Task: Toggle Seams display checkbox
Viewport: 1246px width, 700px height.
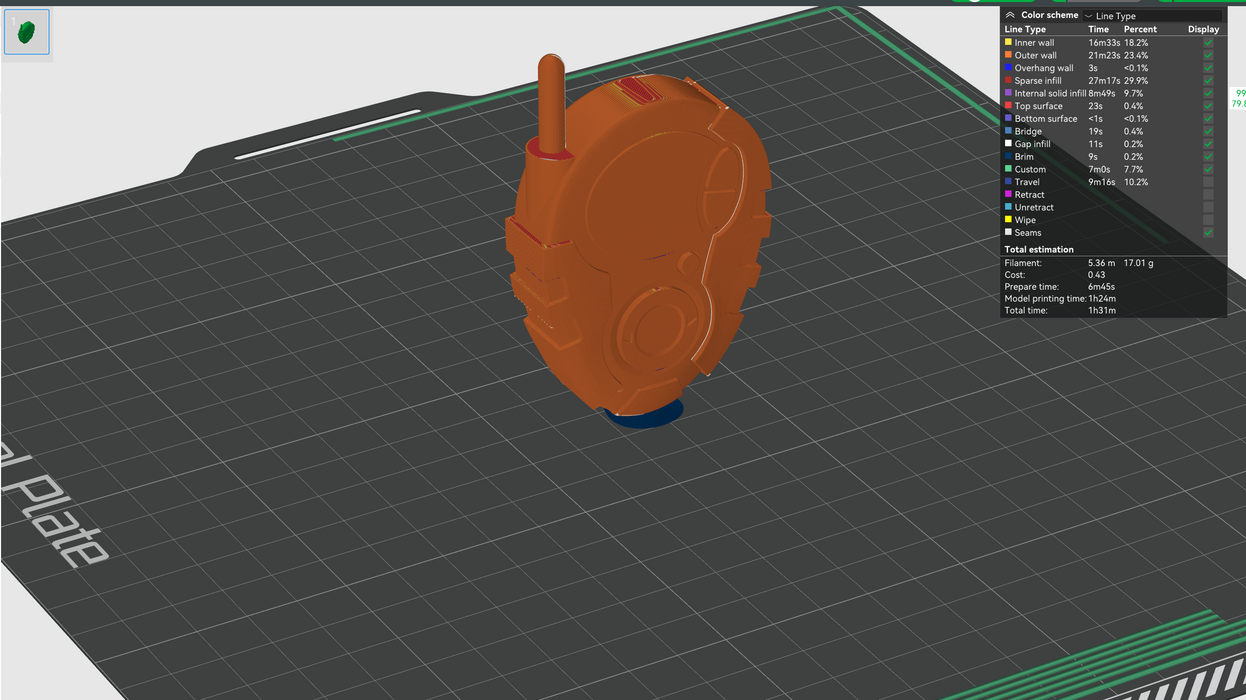Action: (1208, 233)
